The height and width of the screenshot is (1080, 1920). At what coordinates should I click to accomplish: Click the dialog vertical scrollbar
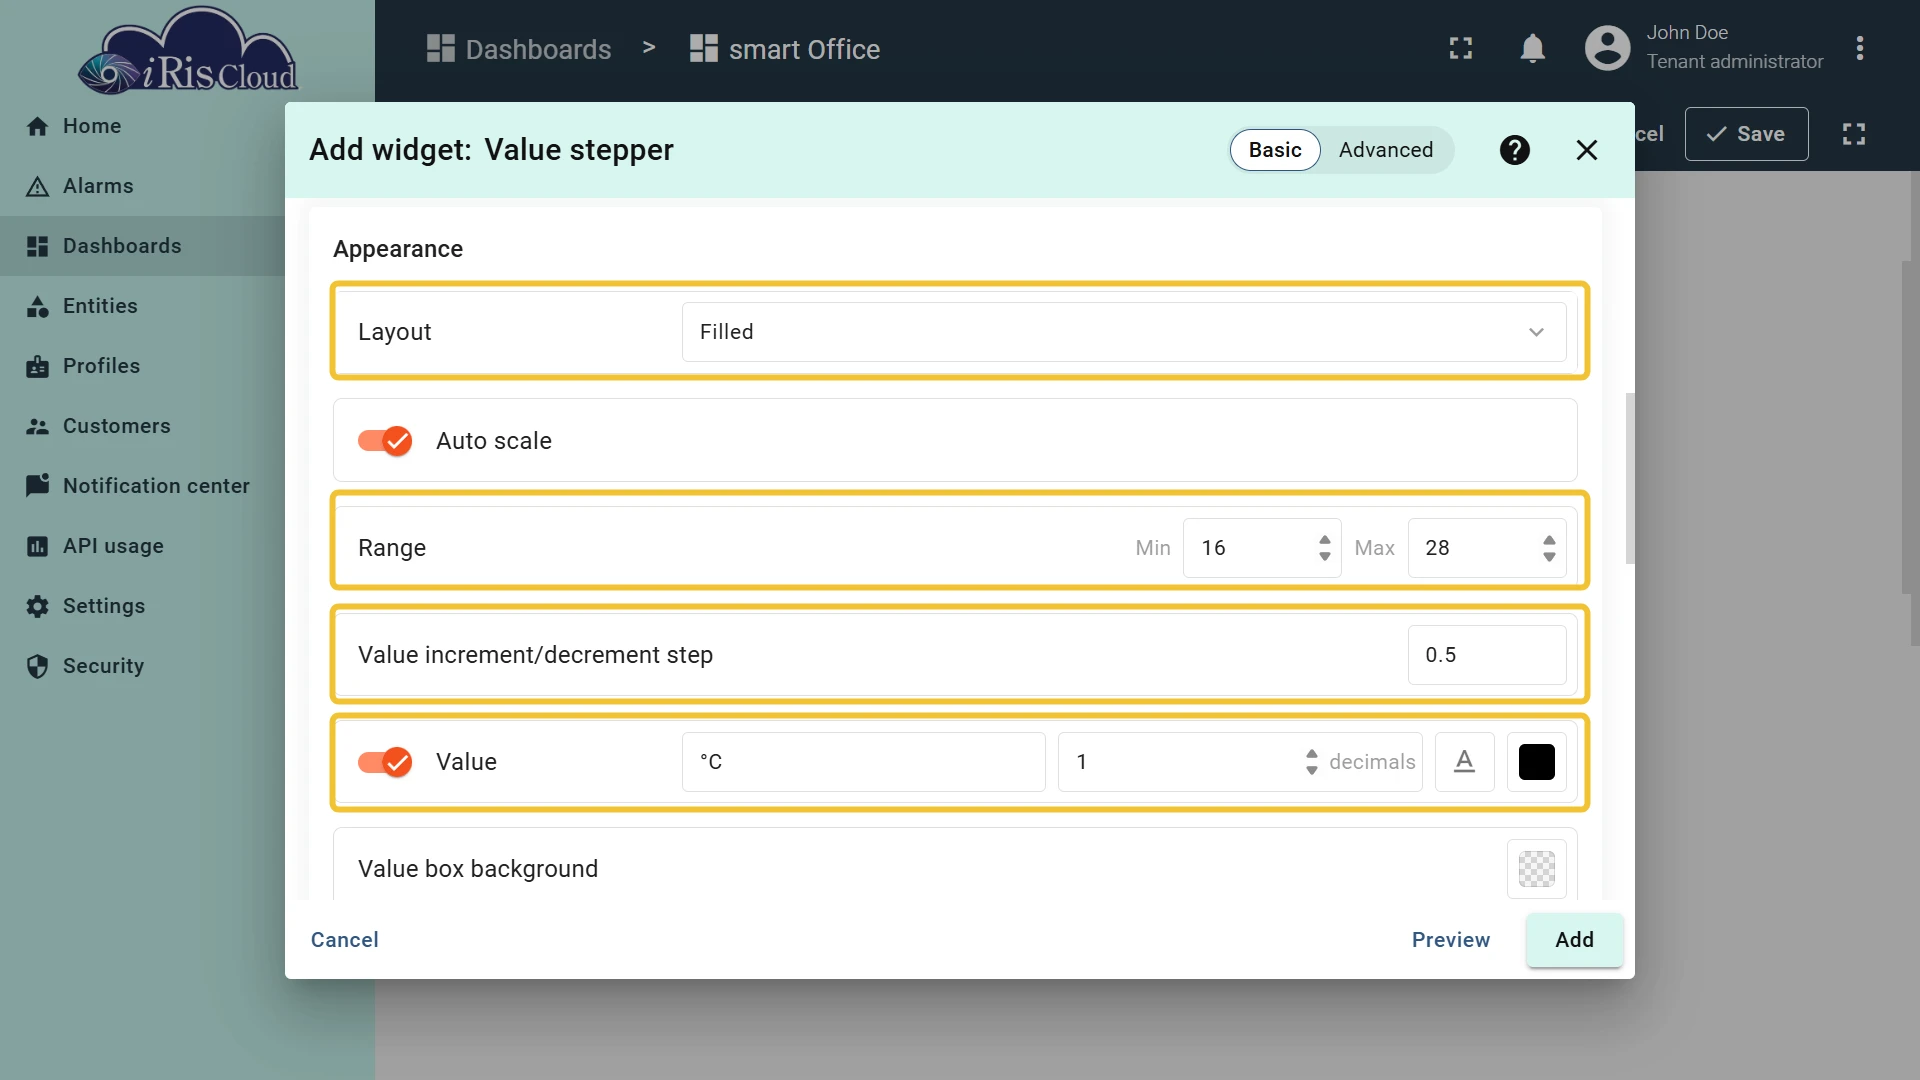tap(1630, 478)
